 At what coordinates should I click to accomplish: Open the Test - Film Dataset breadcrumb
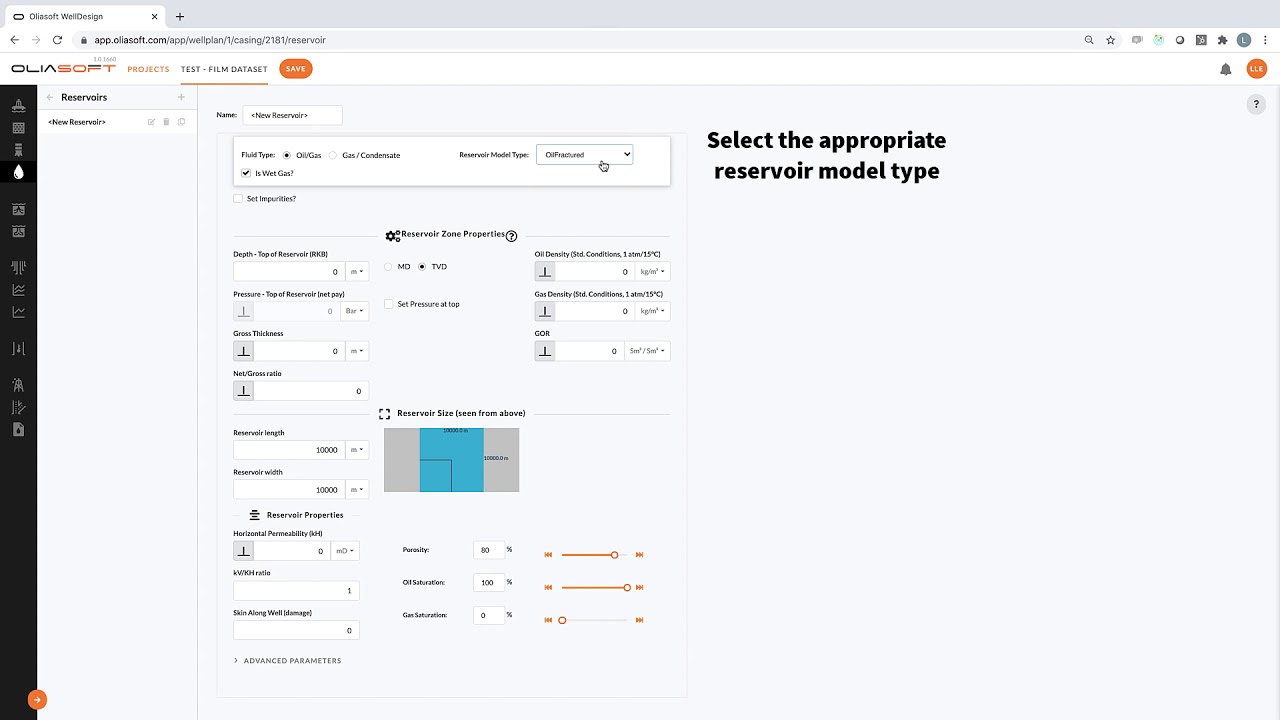click(x=224, y=69)
